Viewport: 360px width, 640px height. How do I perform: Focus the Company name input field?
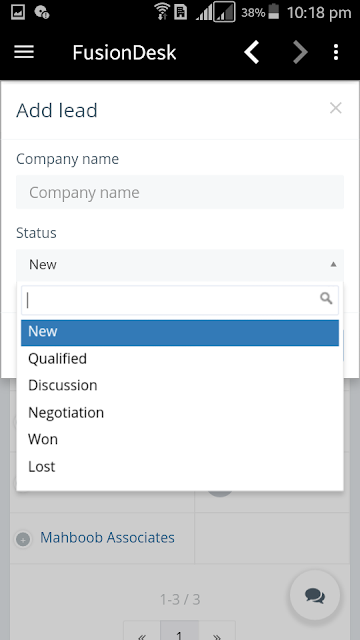pos(180,192)
